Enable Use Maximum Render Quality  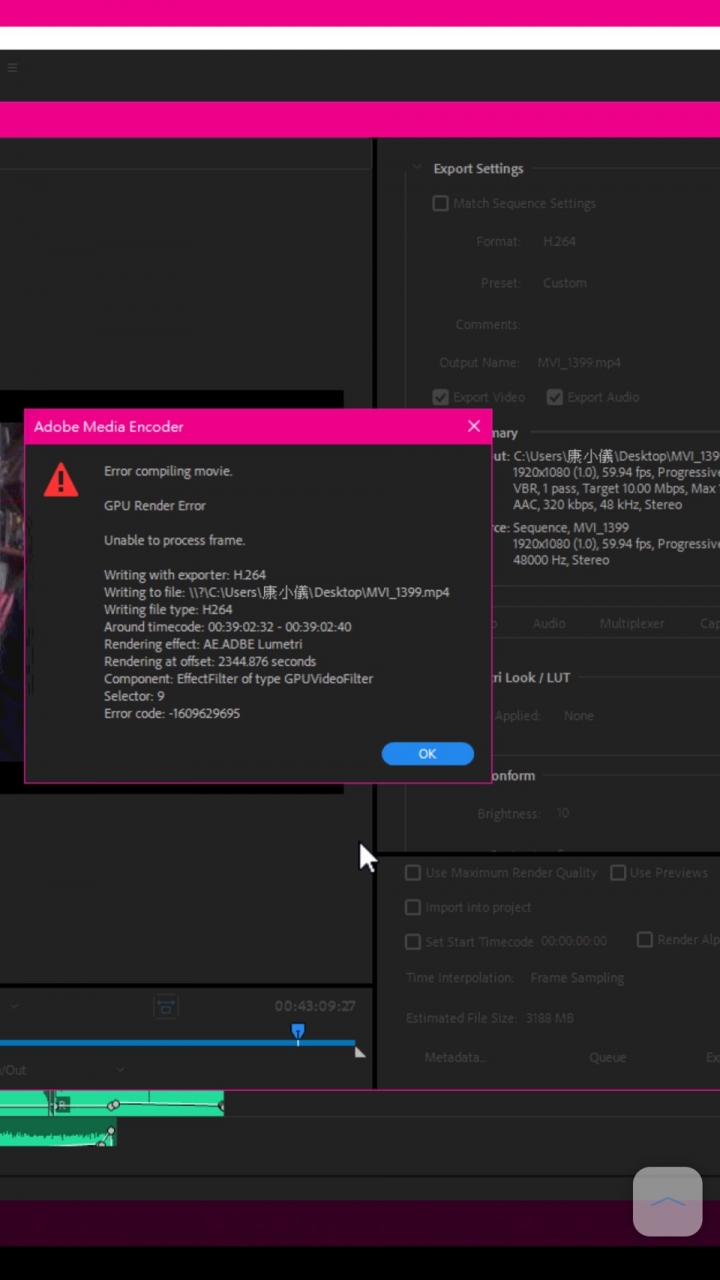412,873
